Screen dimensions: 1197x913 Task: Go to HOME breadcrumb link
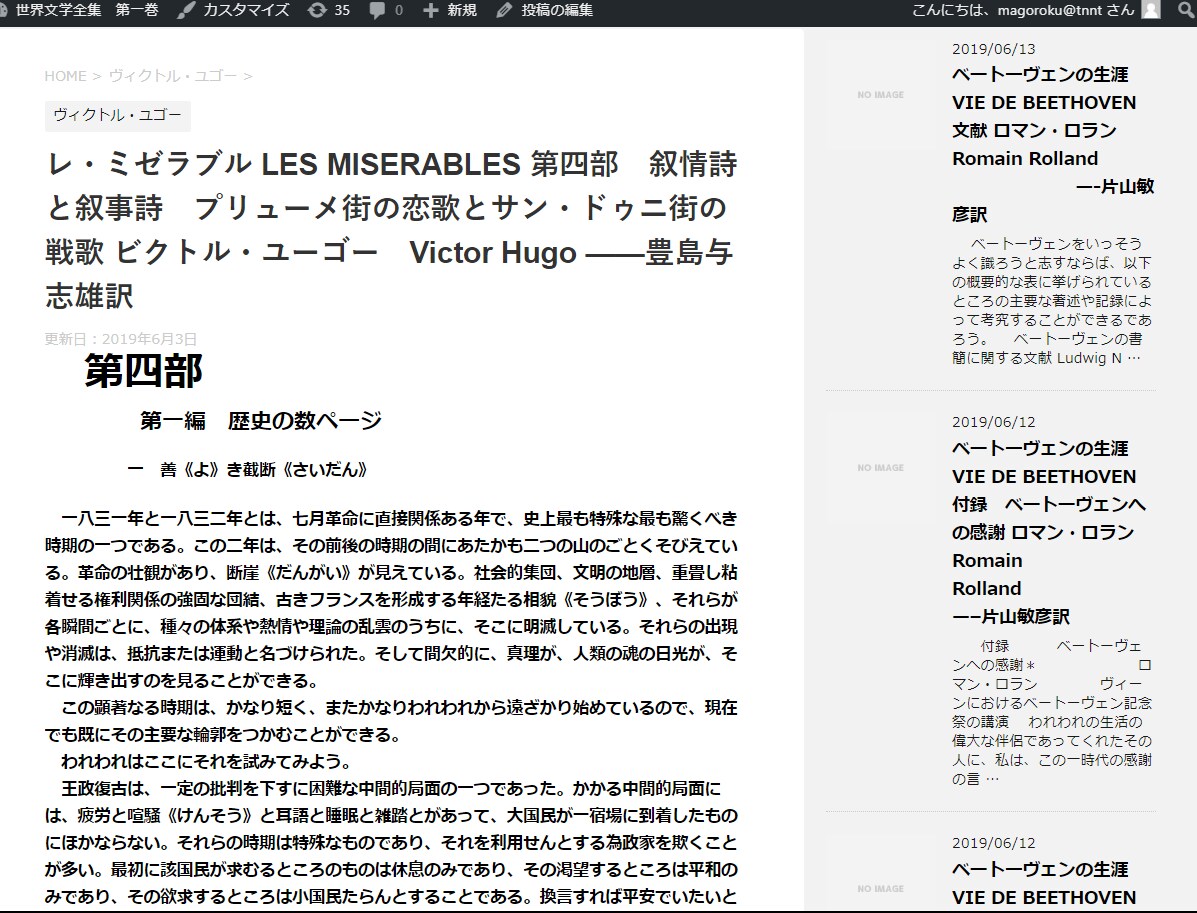tap(66, 76)
